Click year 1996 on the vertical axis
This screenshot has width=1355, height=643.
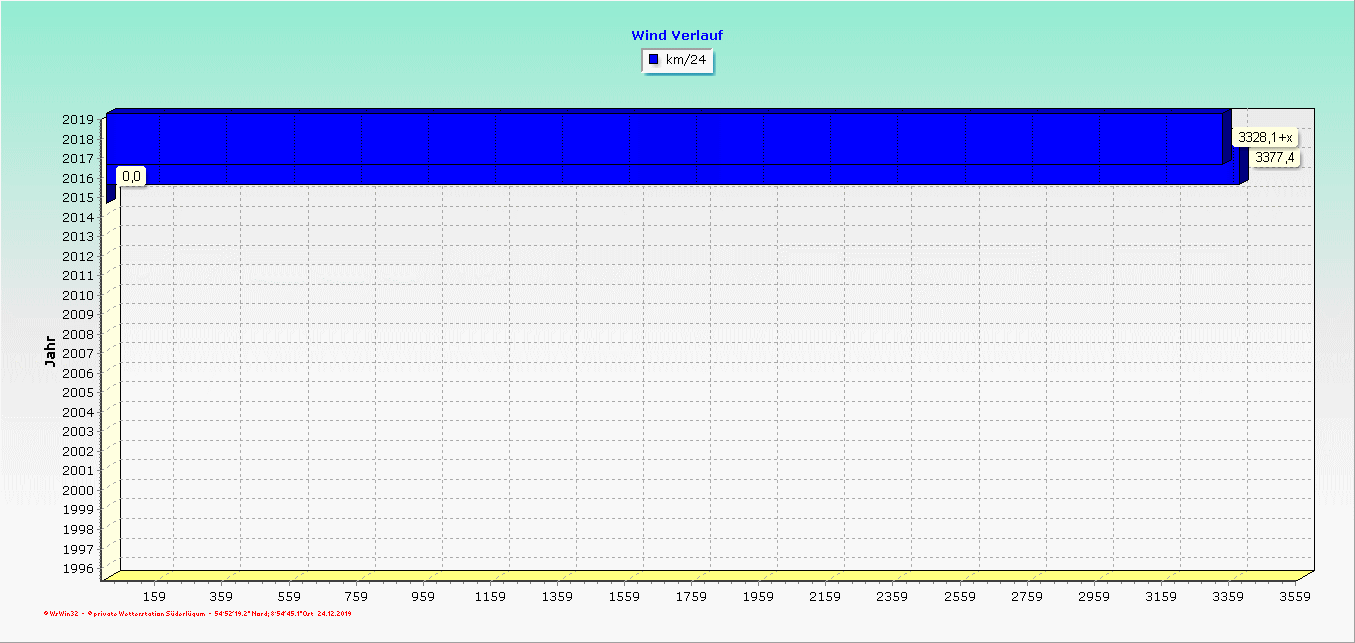[78, 570]
